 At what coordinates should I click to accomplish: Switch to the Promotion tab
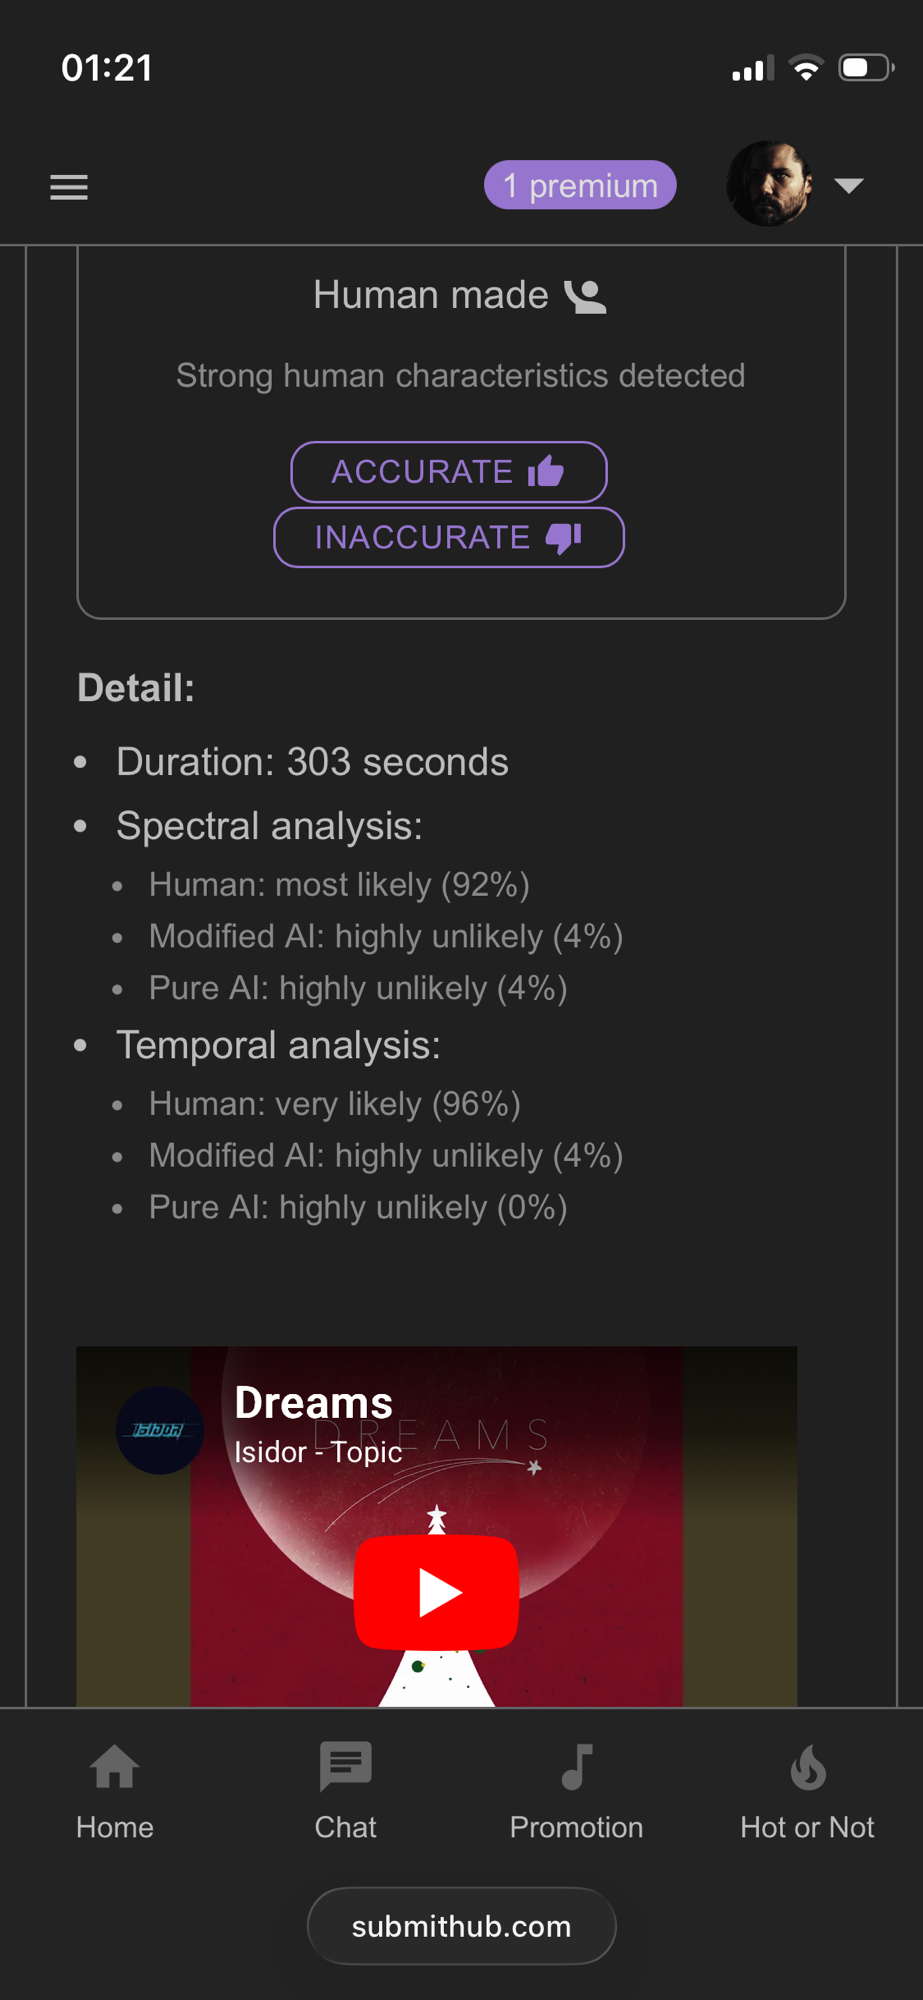click(x=576, y=1791)
